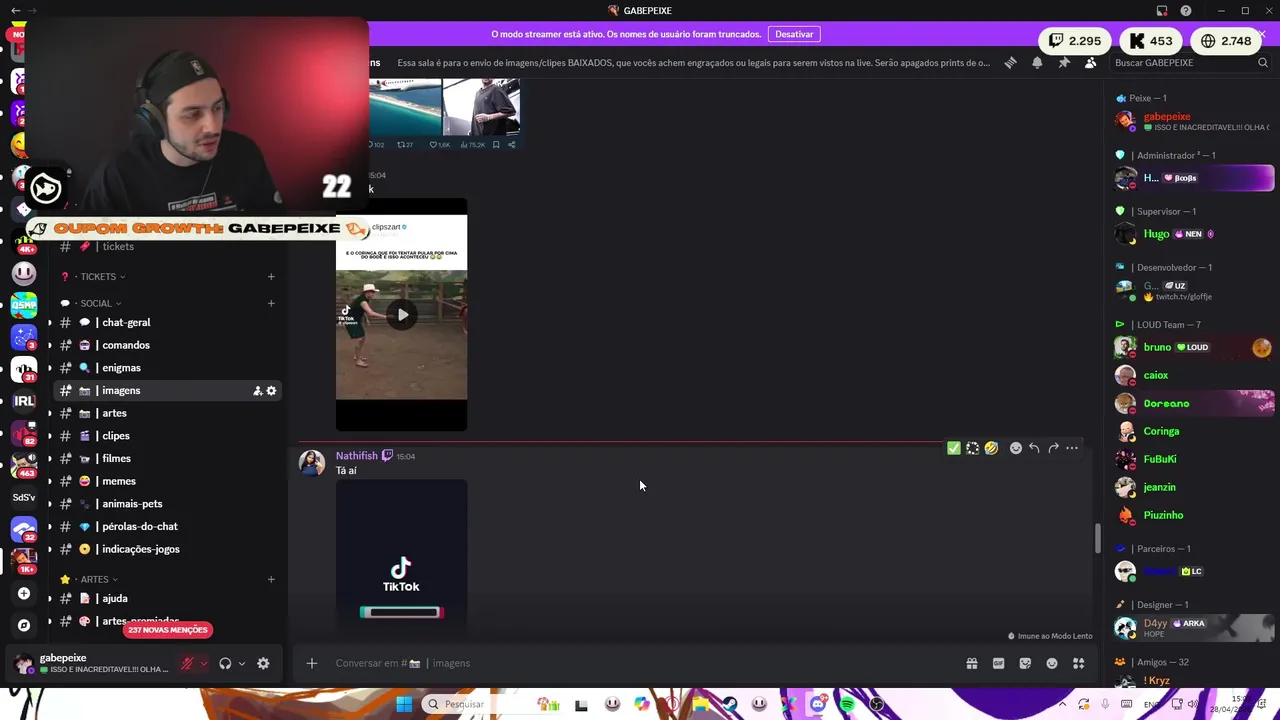Open the emoji picker in message bar
1280x720 pixels.
tap(1052, 663)
